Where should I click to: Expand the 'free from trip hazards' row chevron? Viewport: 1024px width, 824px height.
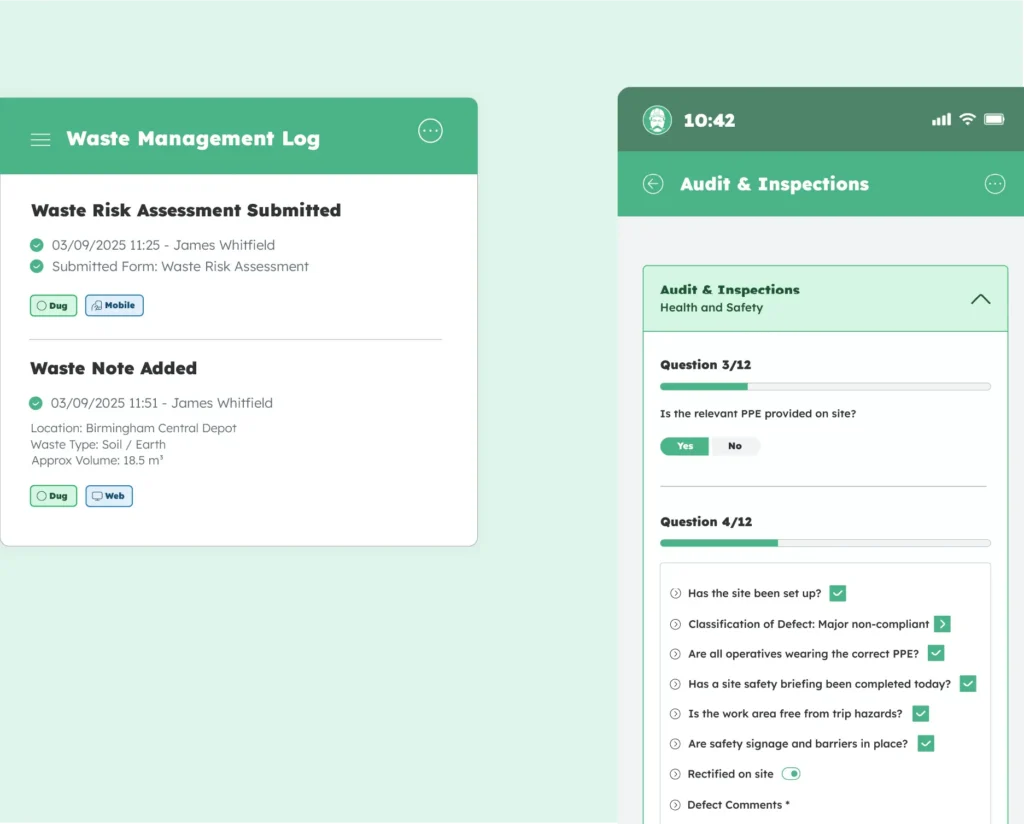(675, 714)
